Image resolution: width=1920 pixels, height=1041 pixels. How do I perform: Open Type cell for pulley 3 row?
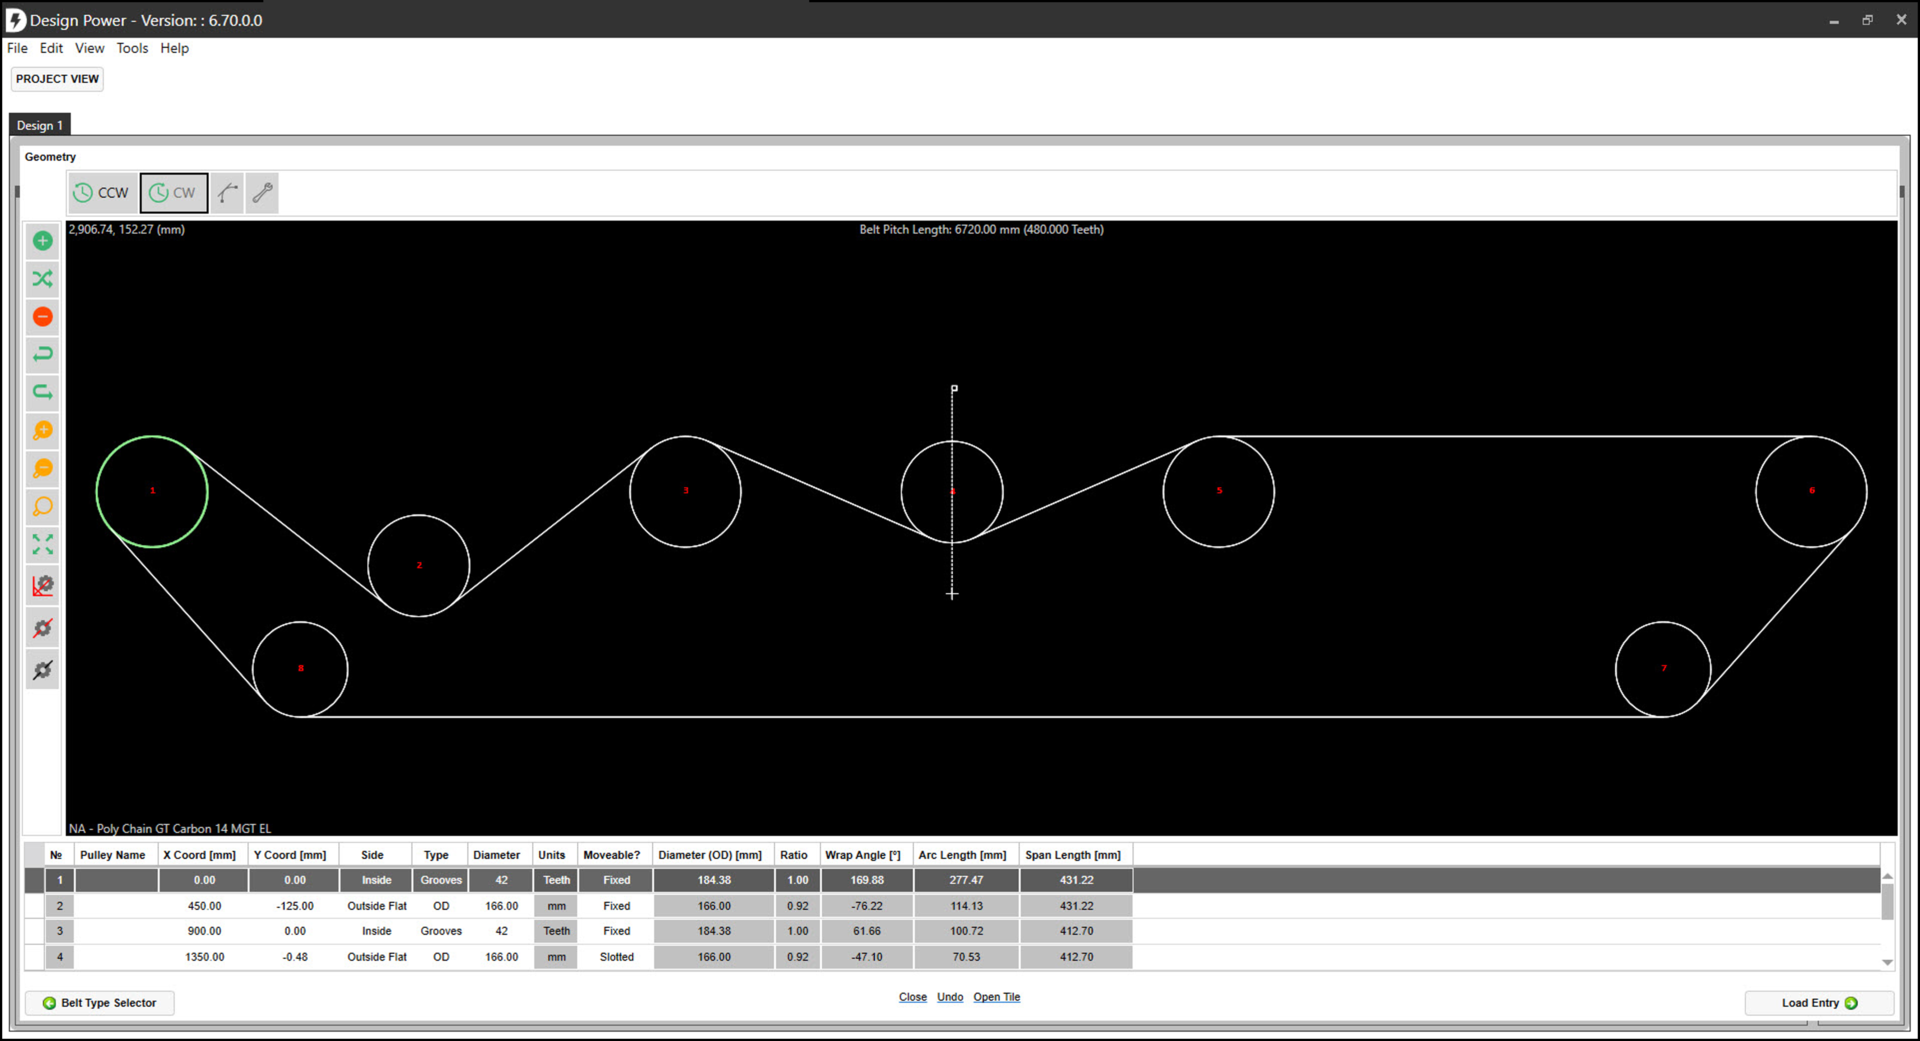[x=440, y=931]
